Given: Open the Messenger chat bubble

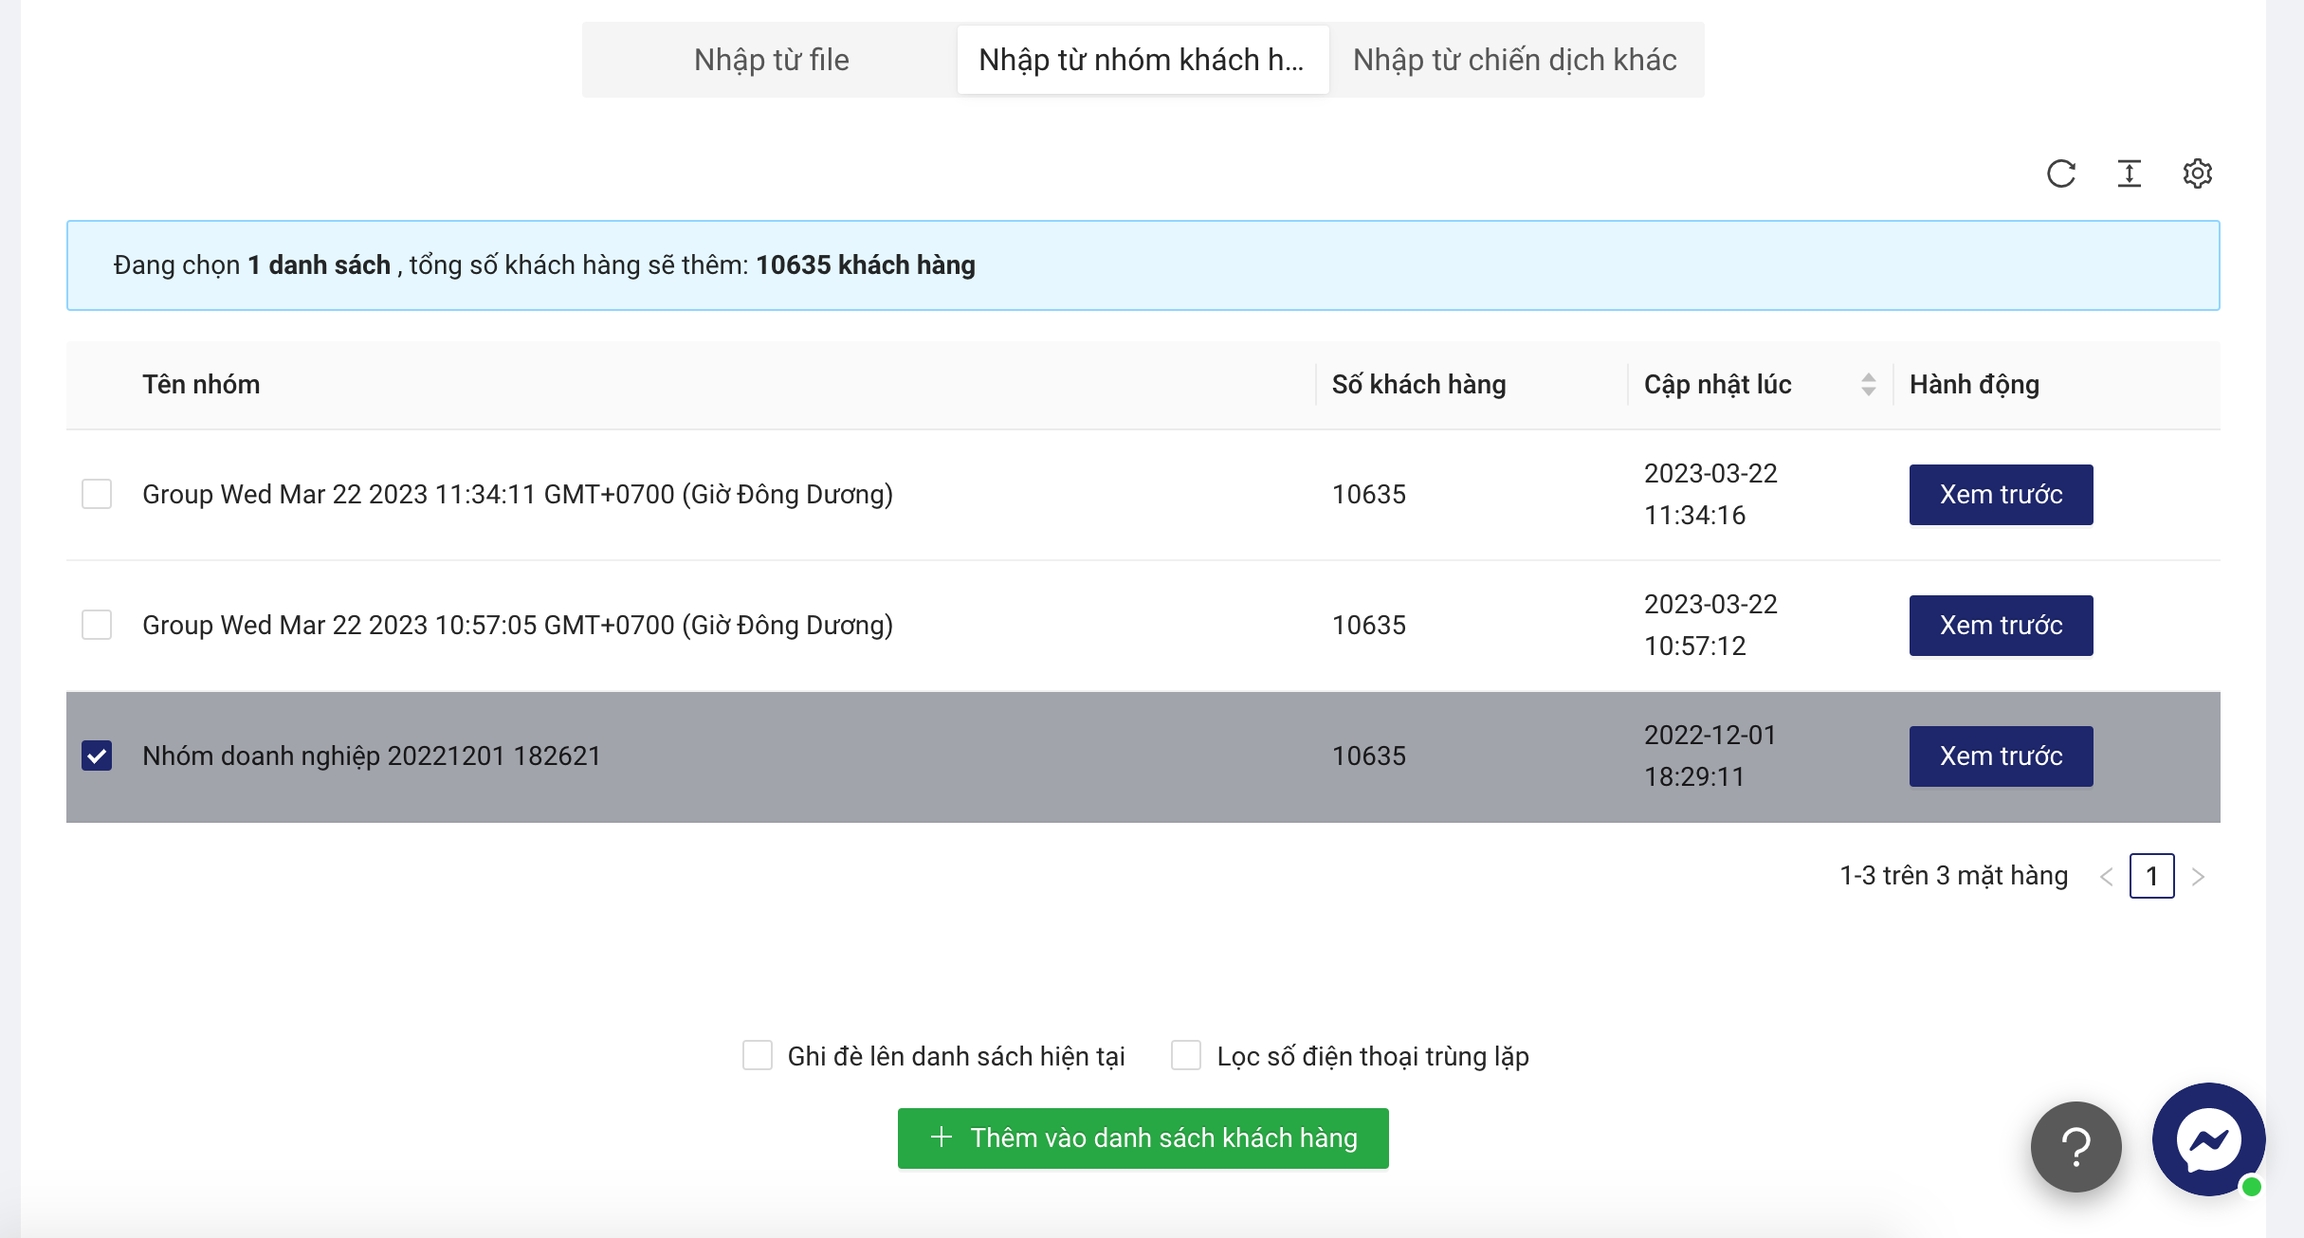Looking at the screenshot, I should click(x=2208, y=1140).
